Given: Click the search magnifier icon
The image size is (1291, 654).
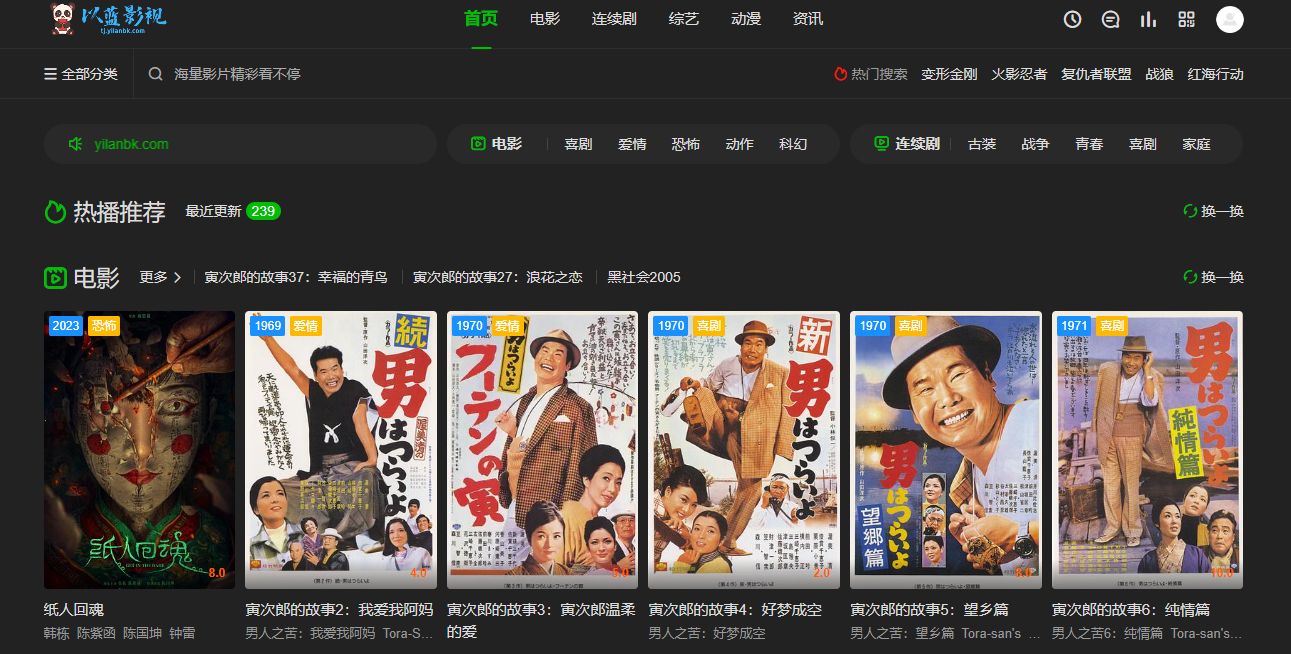Looking at the screenshot, I should pyautogui.click(x=155, y=74).
